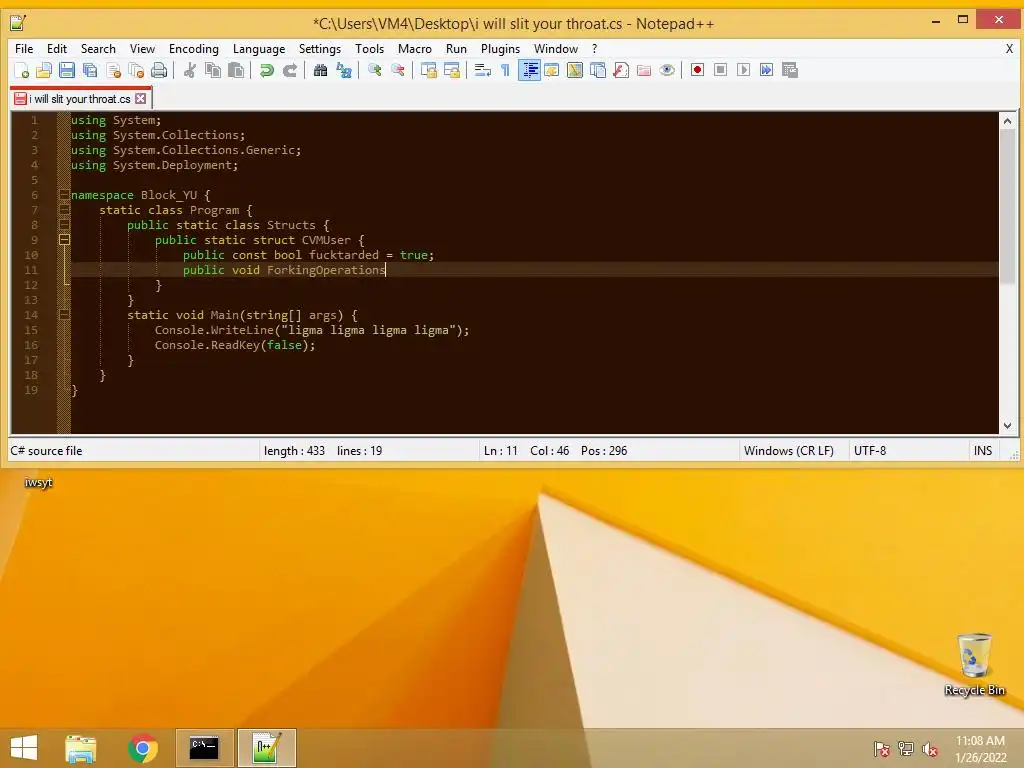
Task: Click the user defined language icon
Action: click(x=552, y=70)
